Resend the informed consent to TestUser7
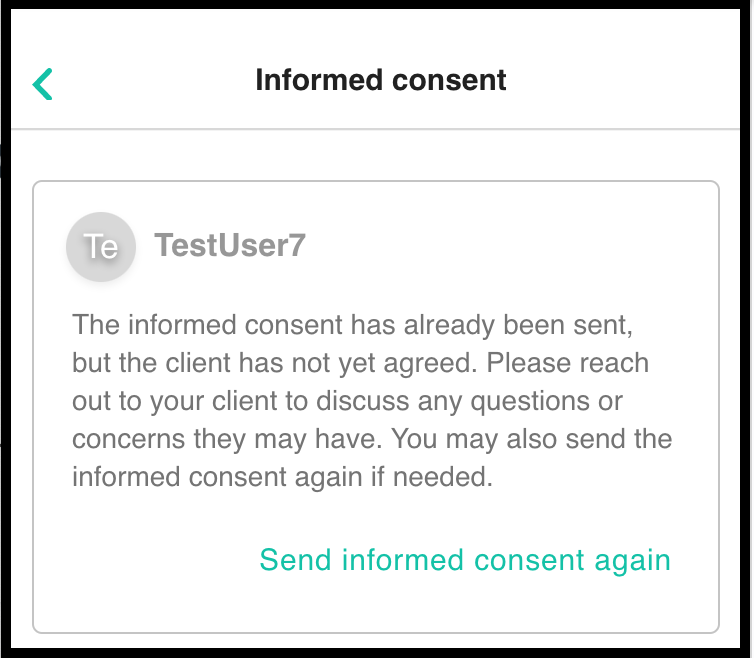The height and width of the screenshot is (658, 754). [x=465, y=560]
